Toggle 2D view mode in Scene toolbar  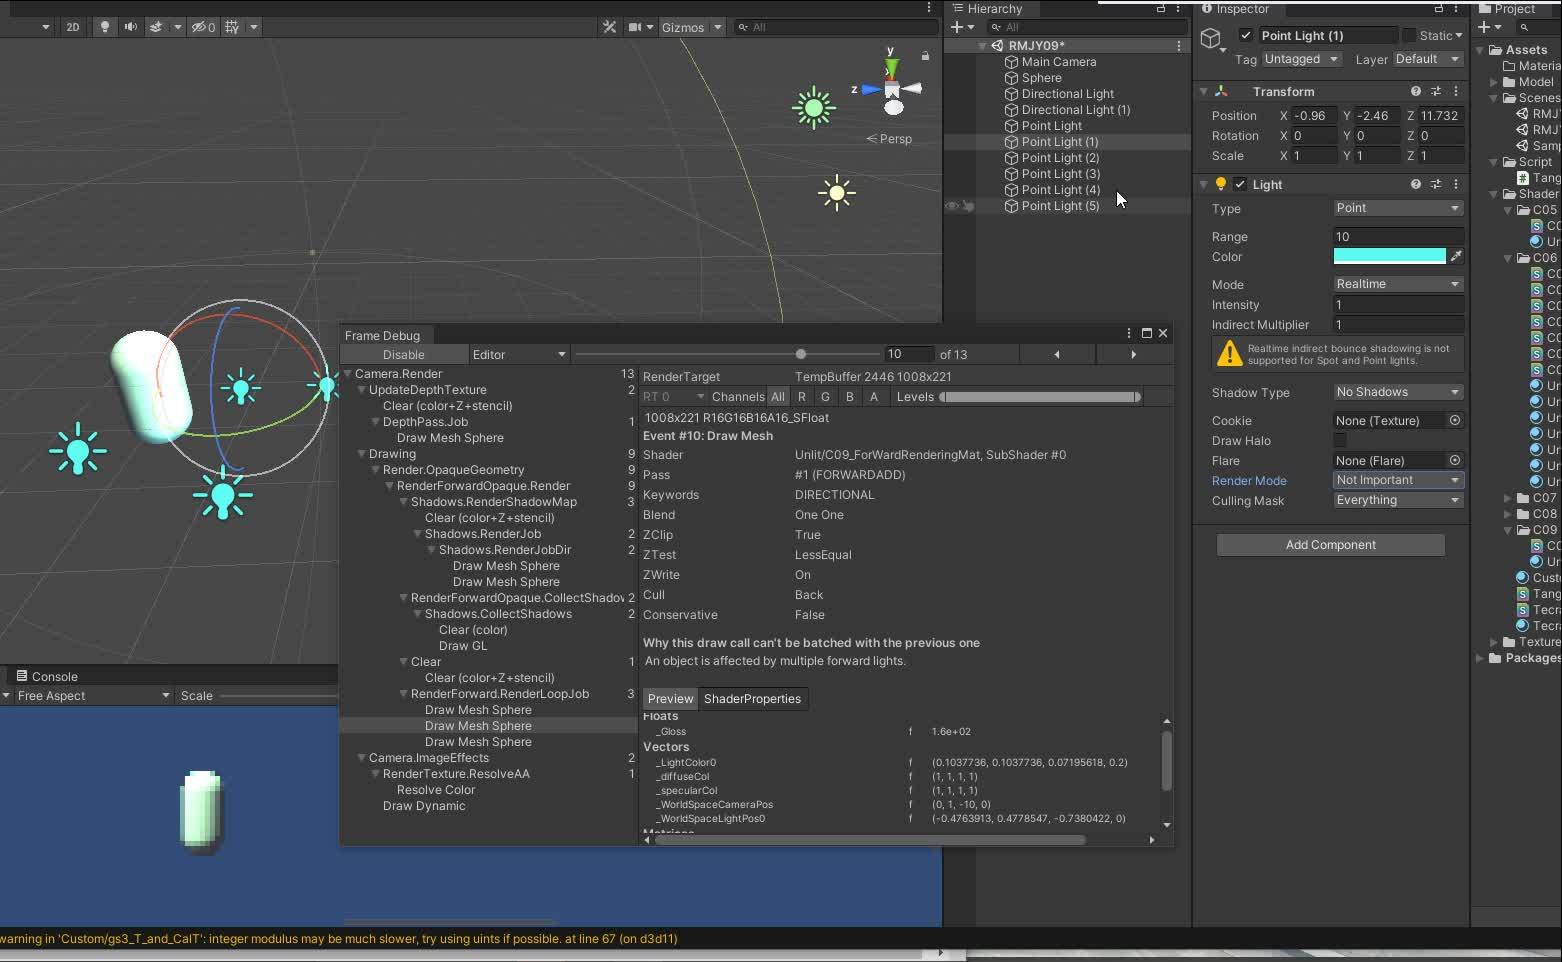(72, 27)
